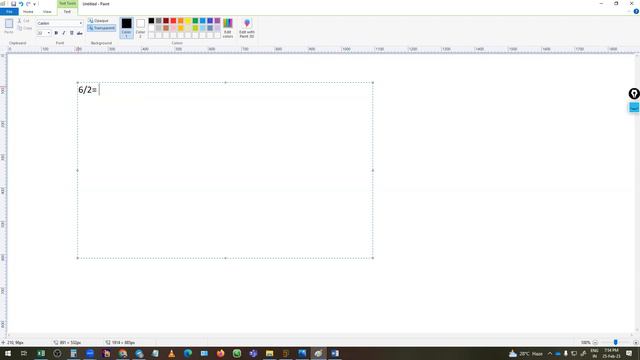
Task: Click the Paste clipboard icon
Action: coord(9,24)
